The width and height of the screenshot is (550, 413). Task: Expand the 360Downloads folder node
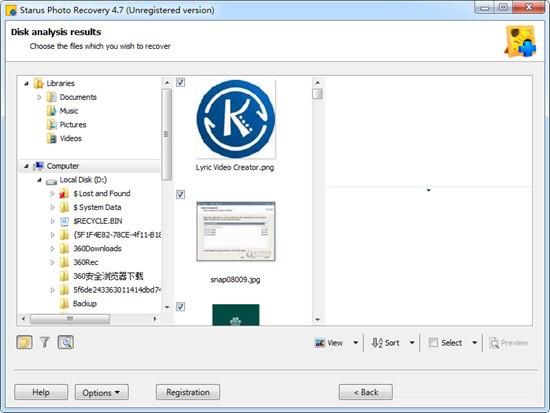(52, 249)
